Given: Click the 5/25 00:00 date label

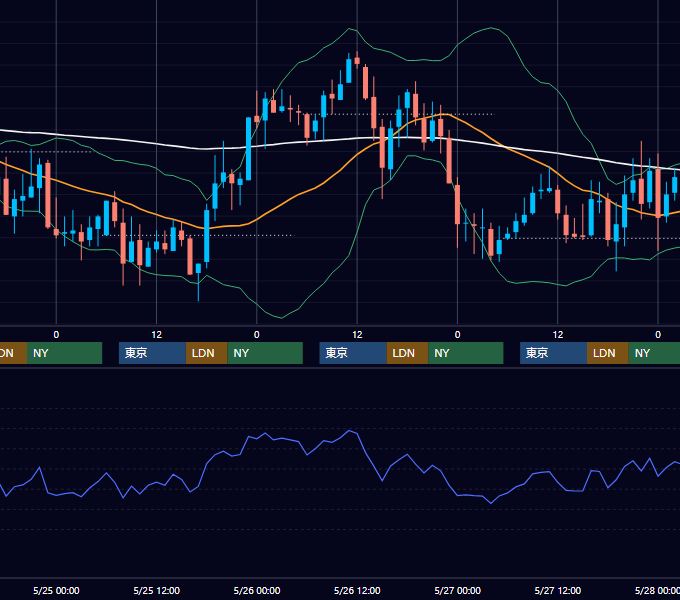Looking at the screenshot, I should [x=56, y=590].
